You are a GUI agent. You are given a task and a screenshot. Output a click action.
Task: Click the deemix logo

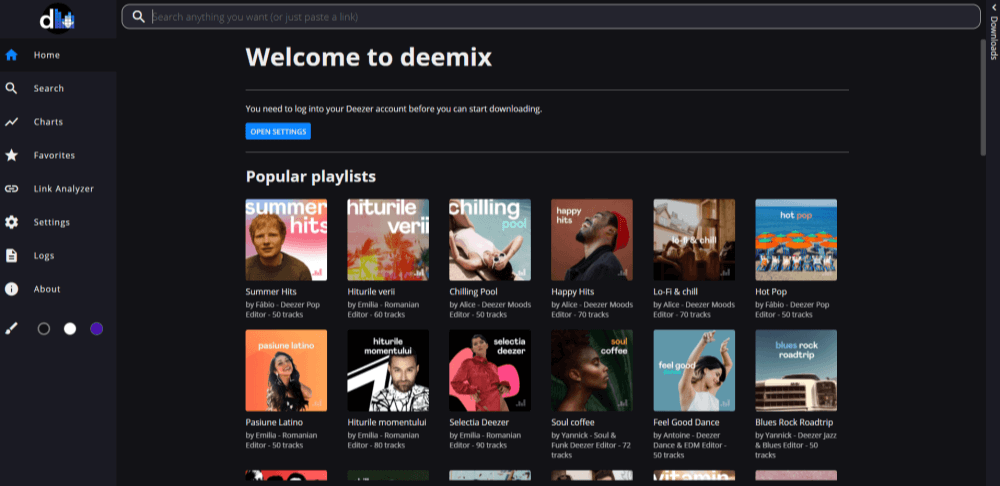pyautogui.click(x=57, y=18)
